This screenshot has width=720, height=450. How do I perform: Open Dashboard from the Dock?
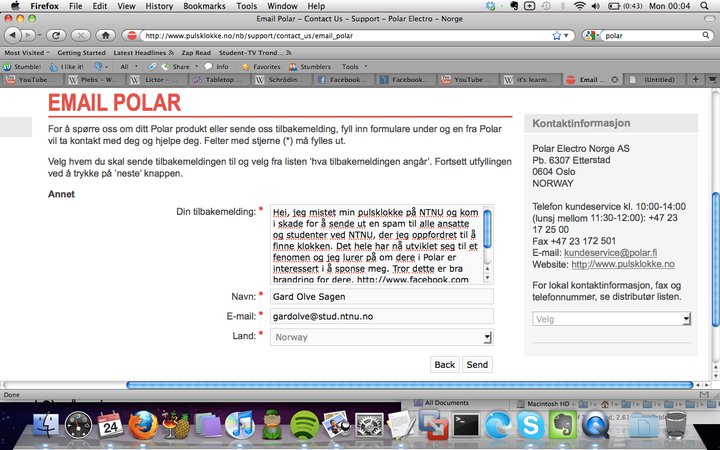click(x=78, y=425)
